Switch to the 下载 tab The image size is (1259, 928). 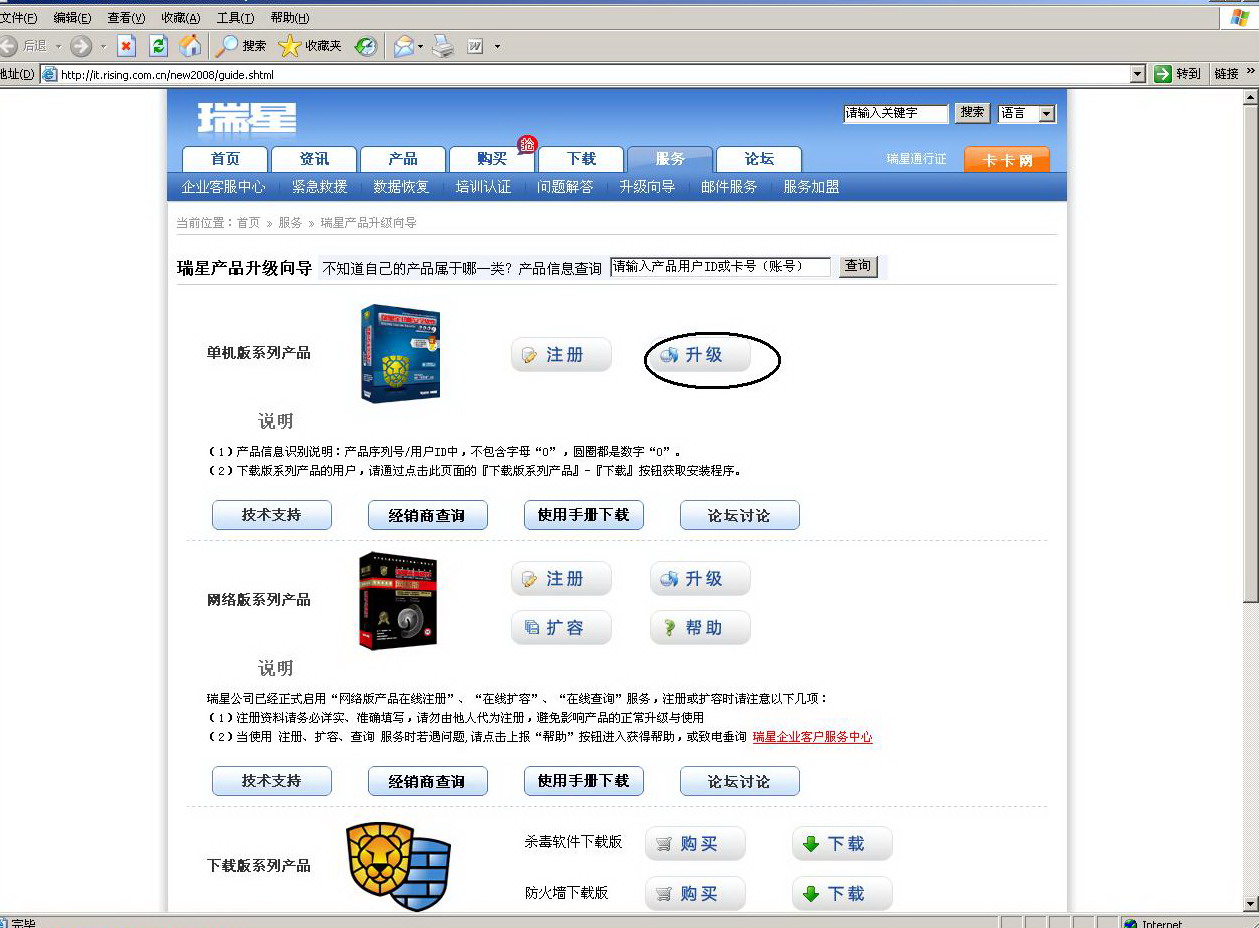click(x=581, y=159)
